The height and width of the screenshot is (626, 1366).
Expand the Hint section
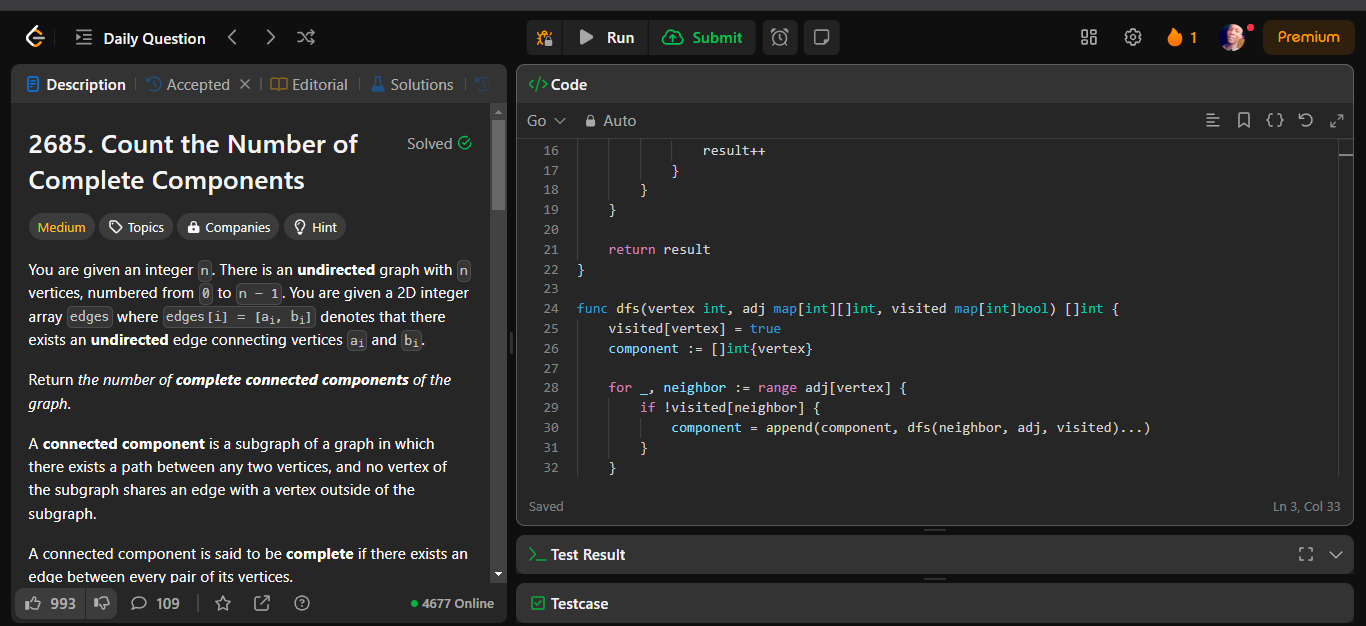(x=314, y=227)
